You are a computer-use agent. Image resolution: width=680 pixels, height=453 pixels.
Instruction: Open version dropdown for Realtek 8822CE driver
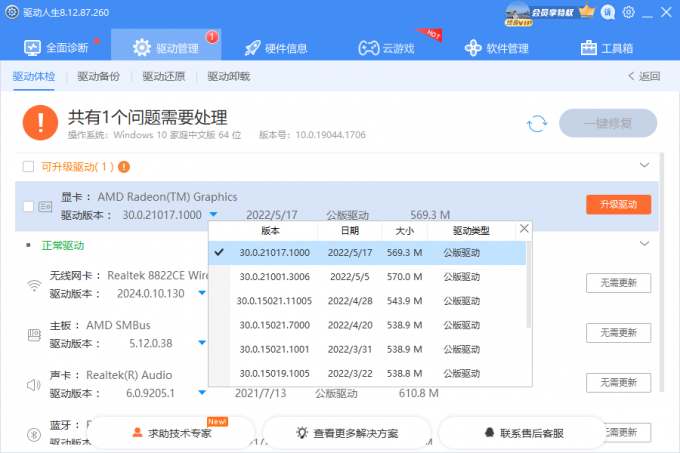click(202, 293)
